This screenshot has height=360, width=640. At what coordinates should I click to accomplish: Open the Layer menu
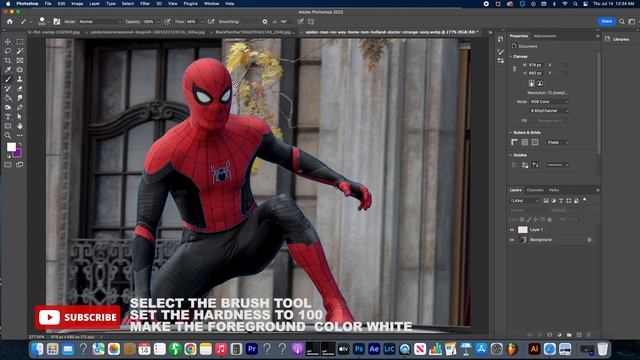[x=94, y=4]
